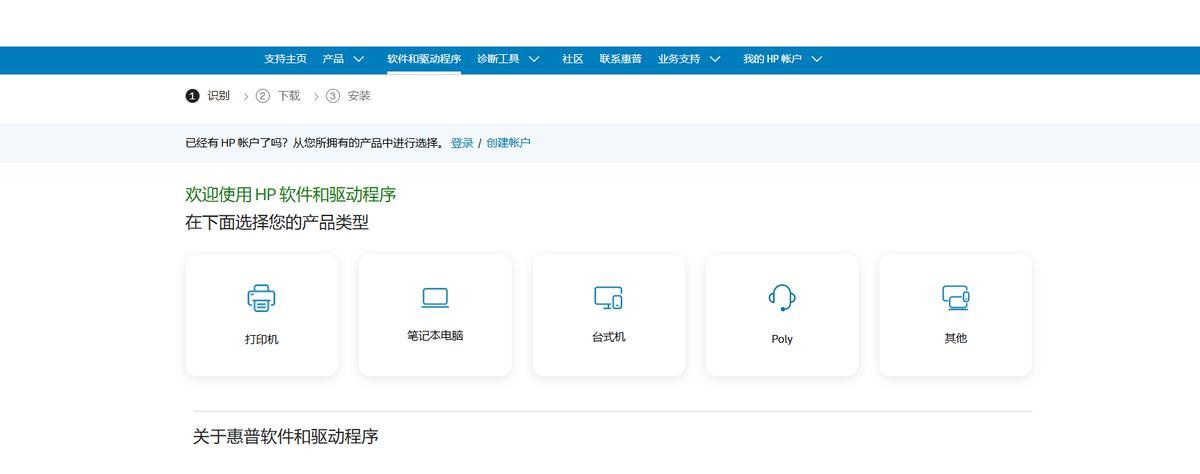Click step 2 下载 circle indicator

pyautogui.click(x=263, y=96)
